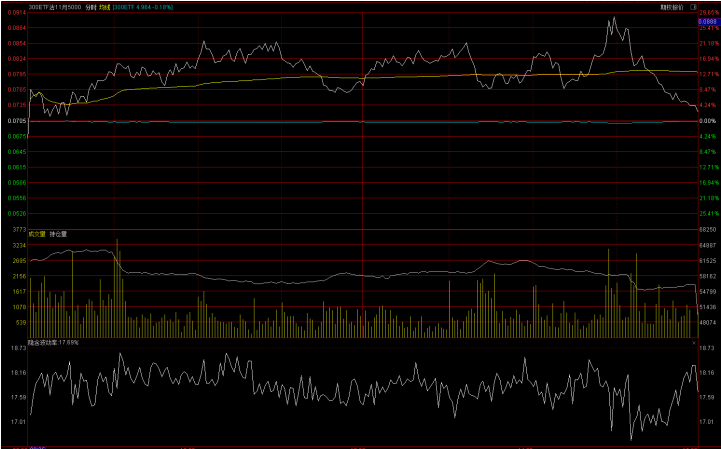Select the 分时 intraday chart tab

pyautogui.click(x=90, y=6)
